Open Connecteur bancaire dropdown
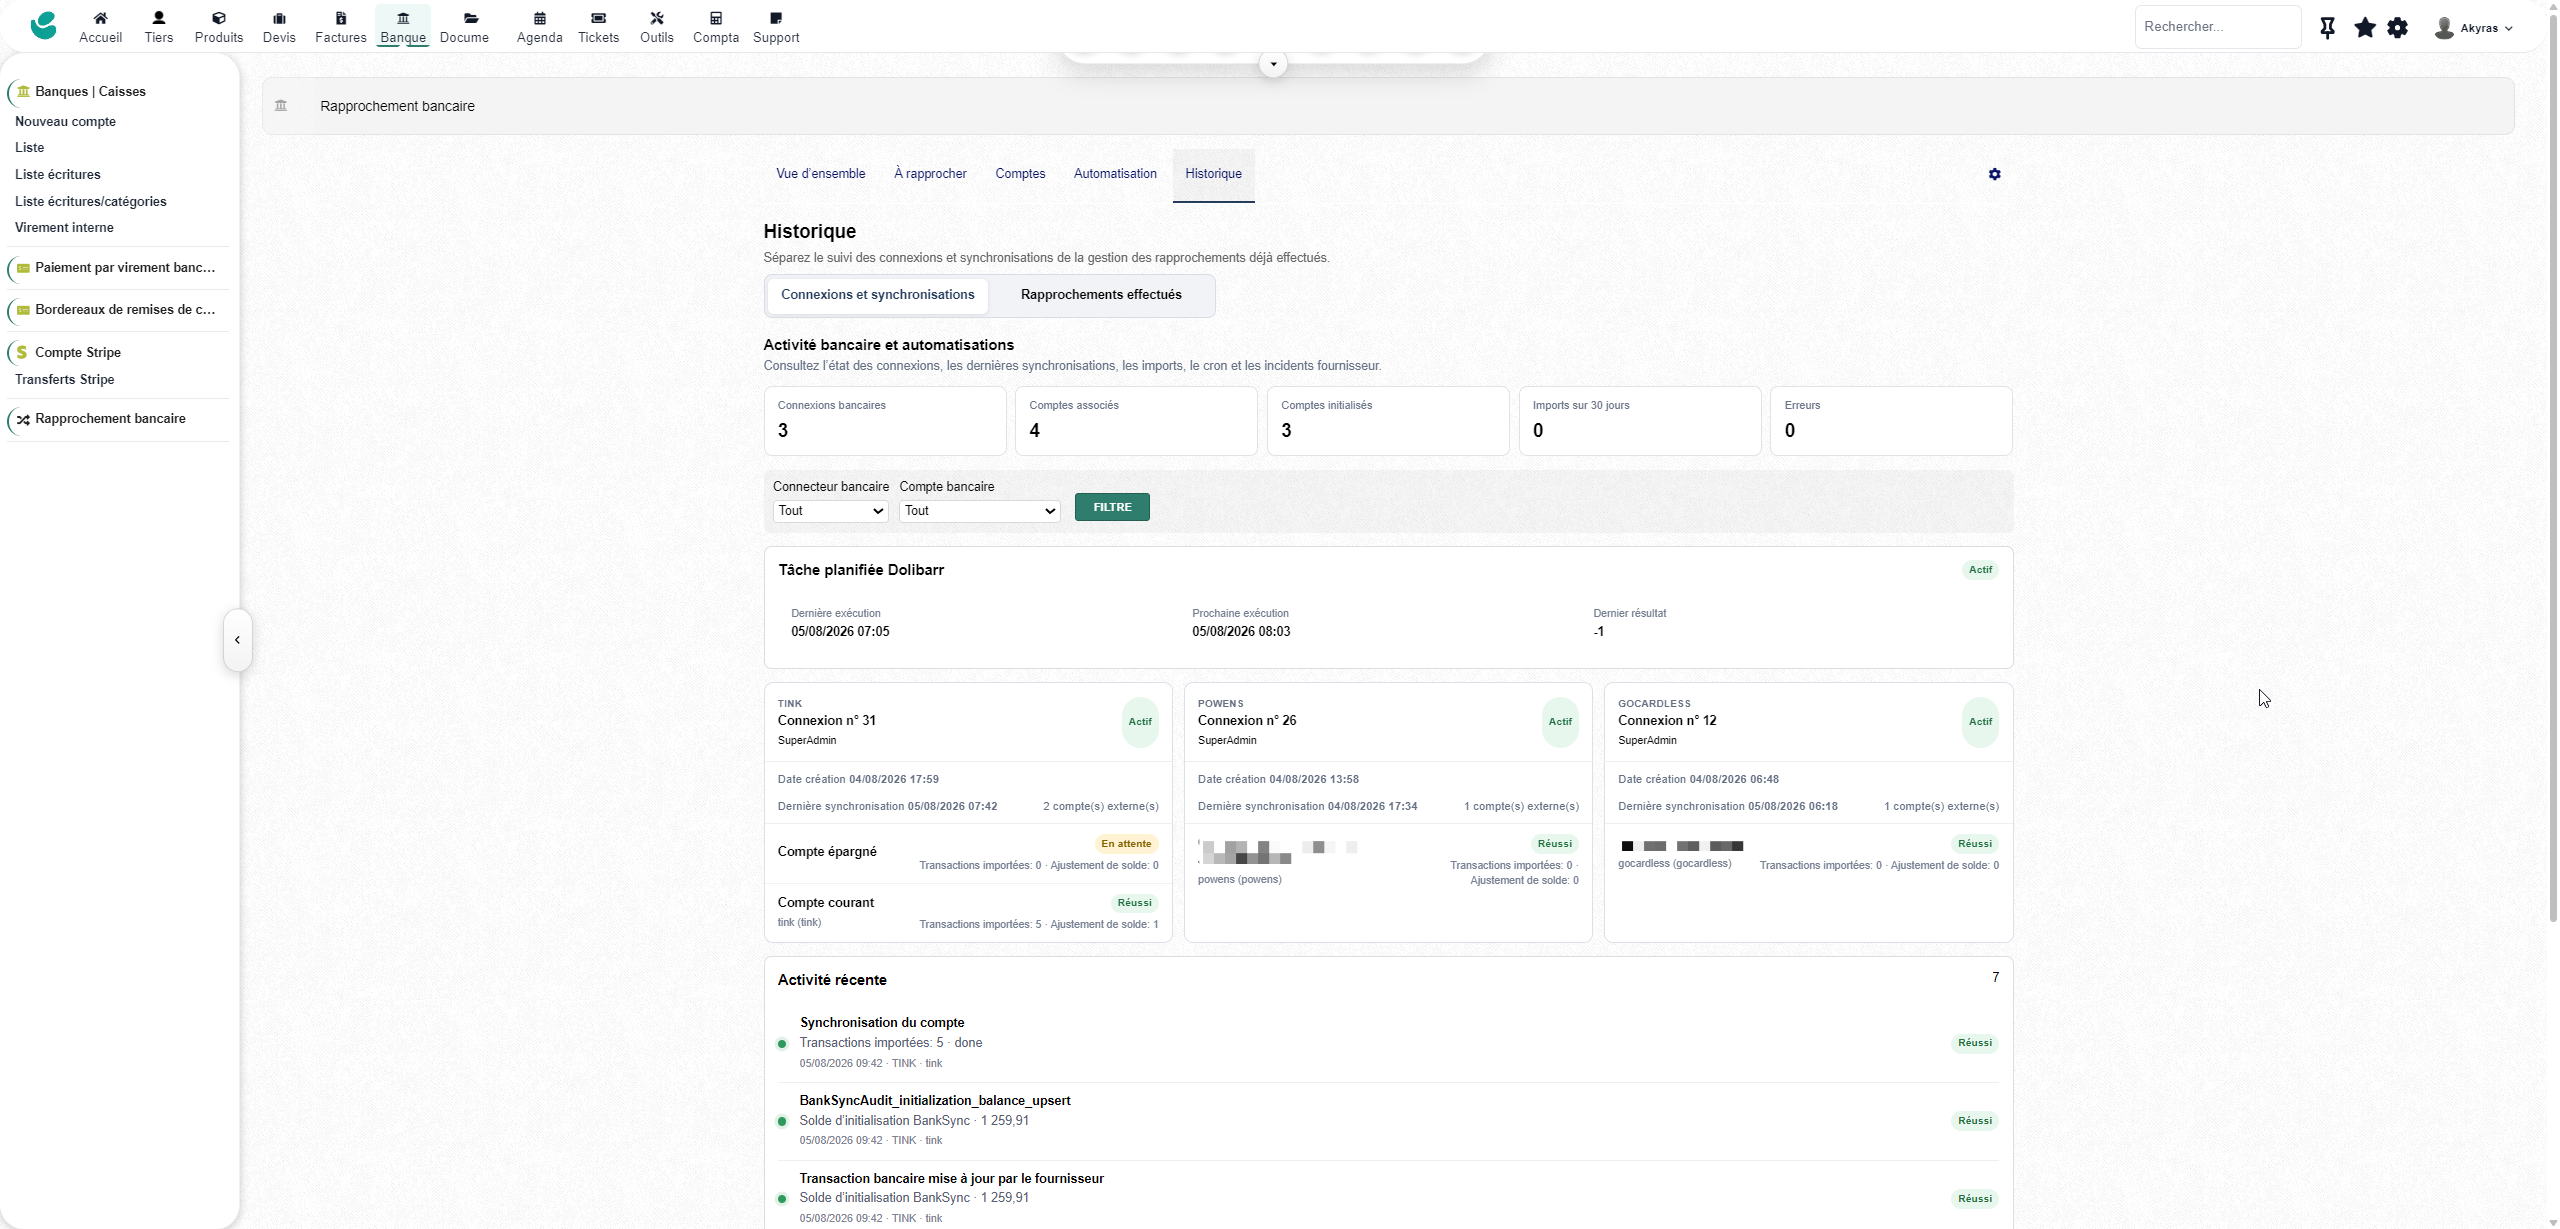The width and height of the screenshot is (2560, 1229). tap(830, 511)
